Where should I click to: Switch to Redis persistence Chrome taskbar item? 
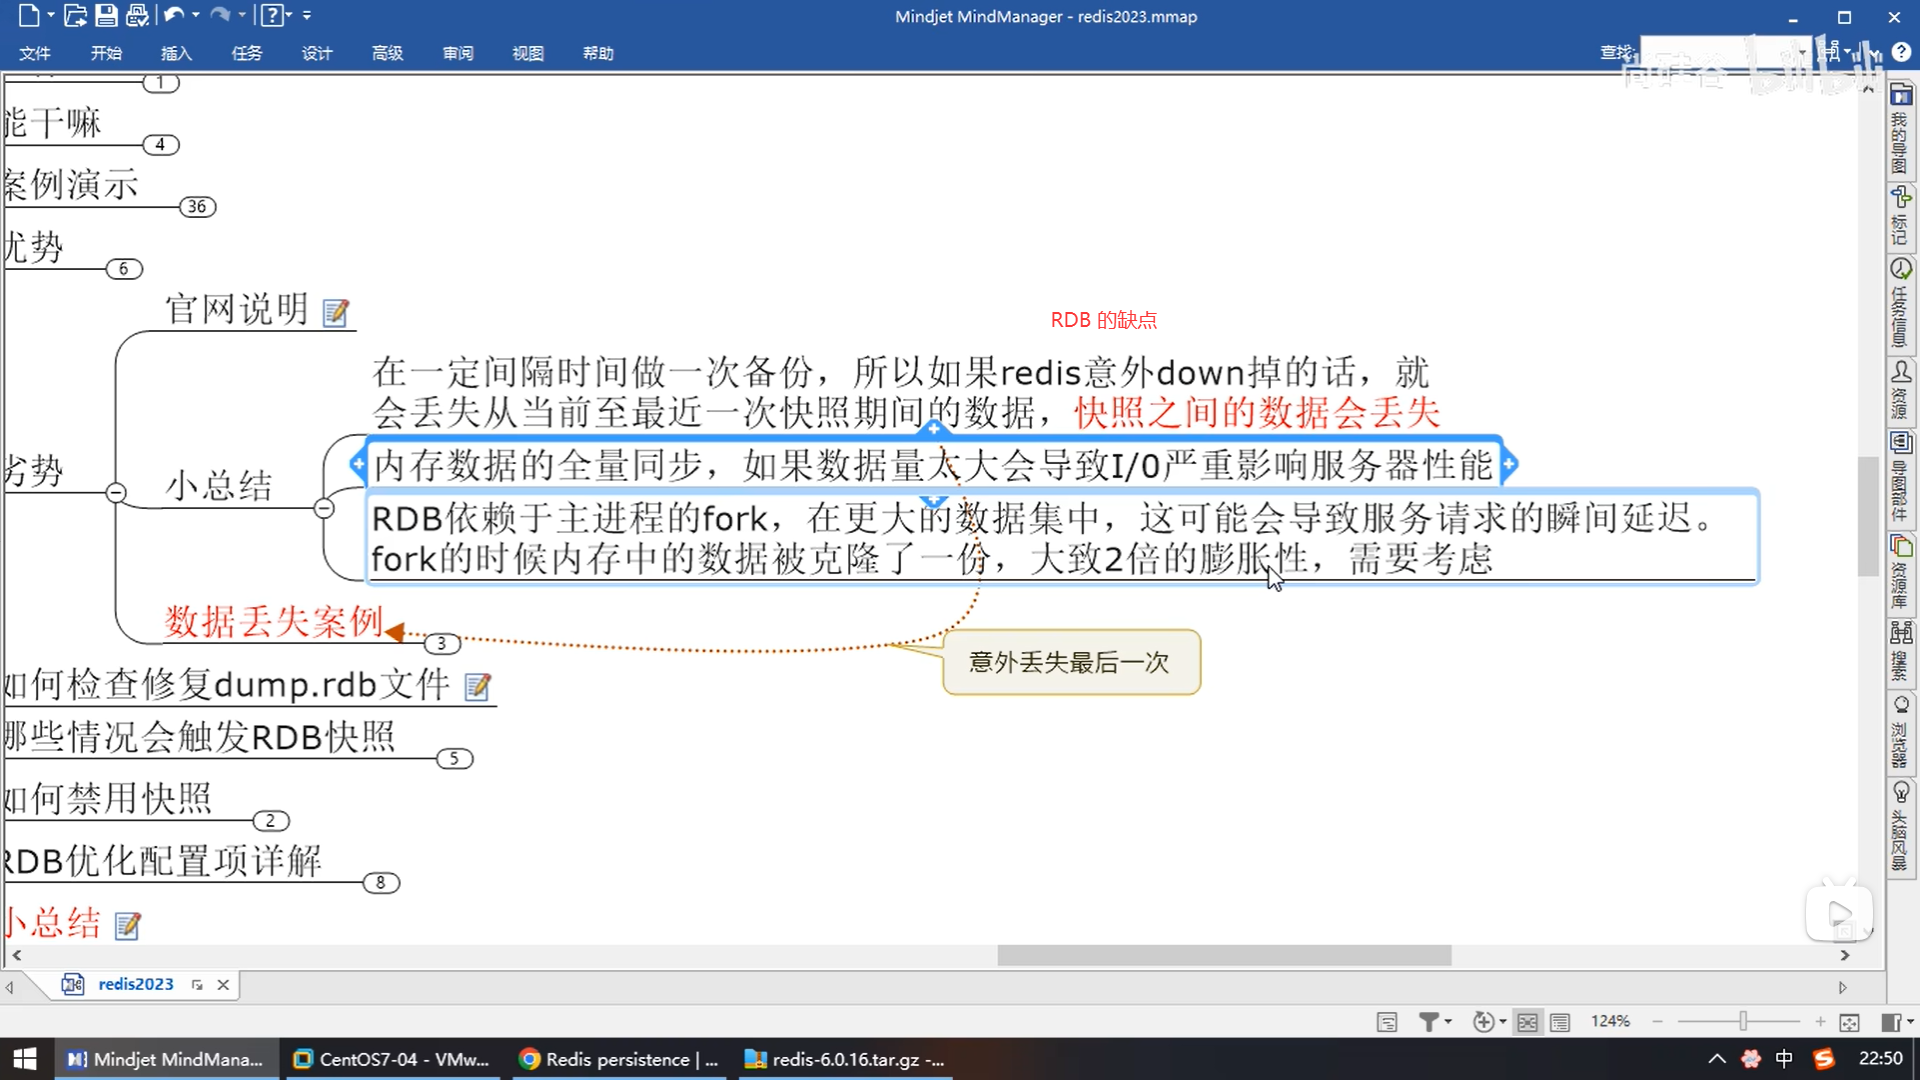pos(620,1059)
